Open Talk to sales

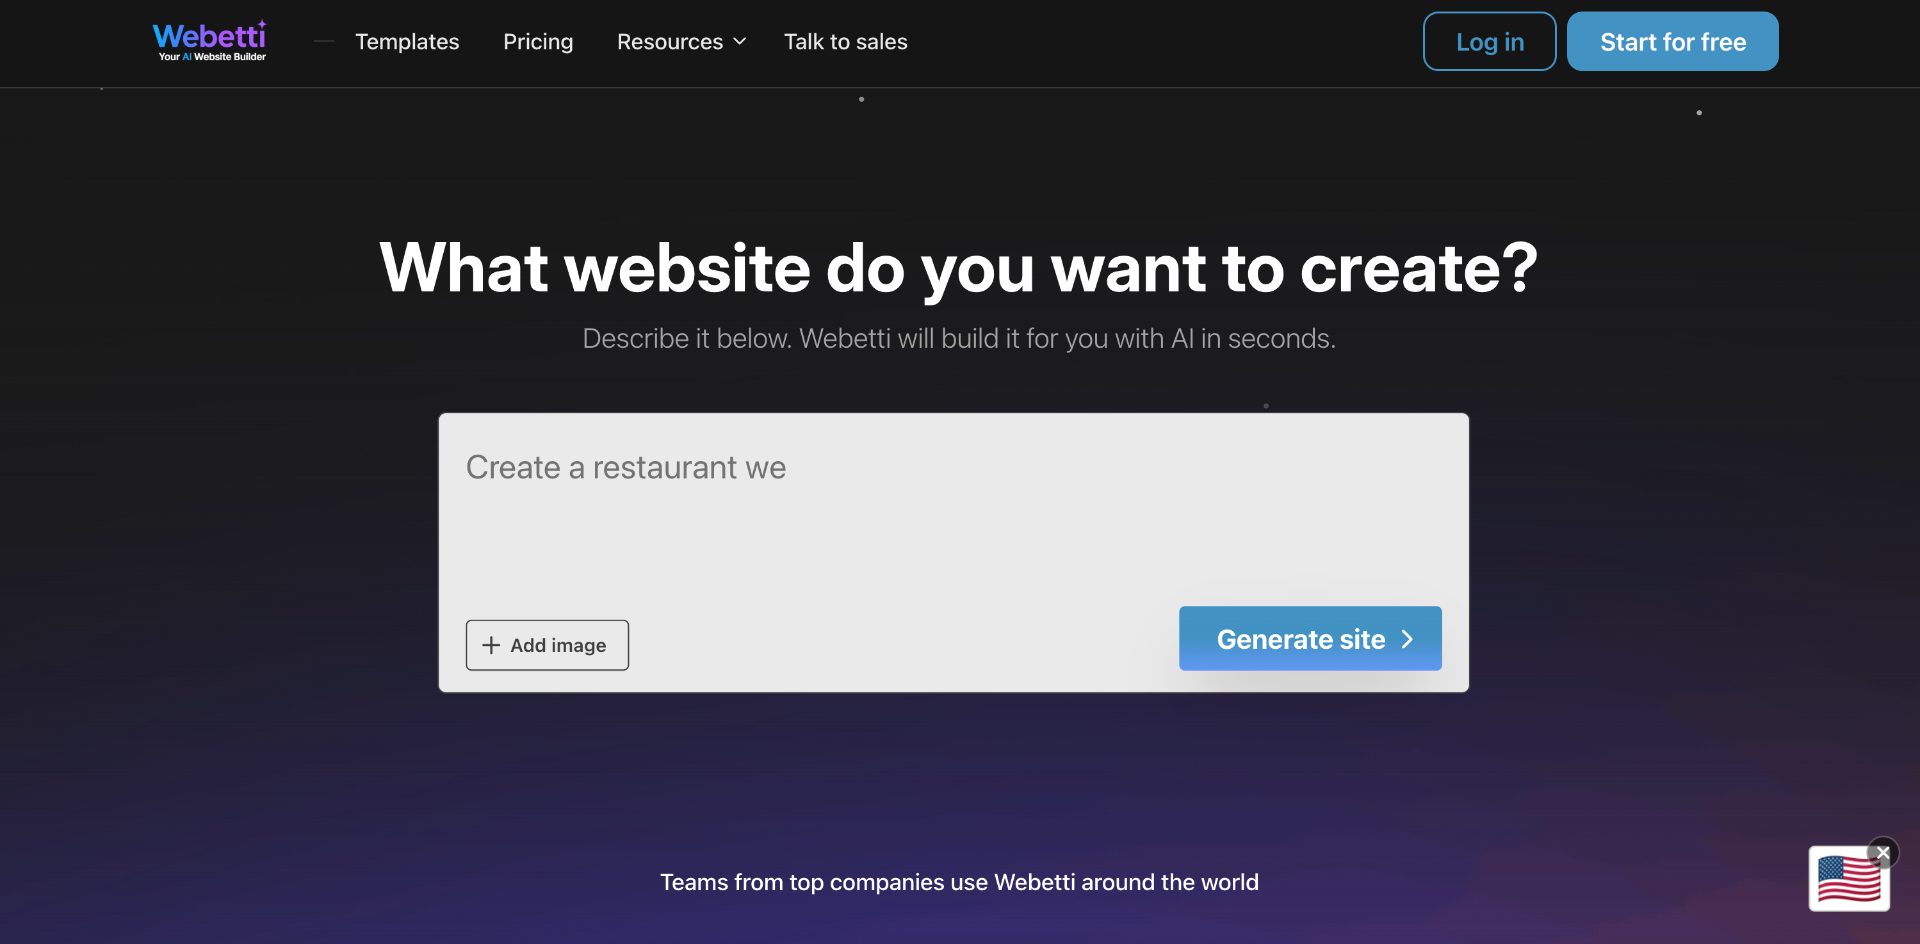pos(846,42)
